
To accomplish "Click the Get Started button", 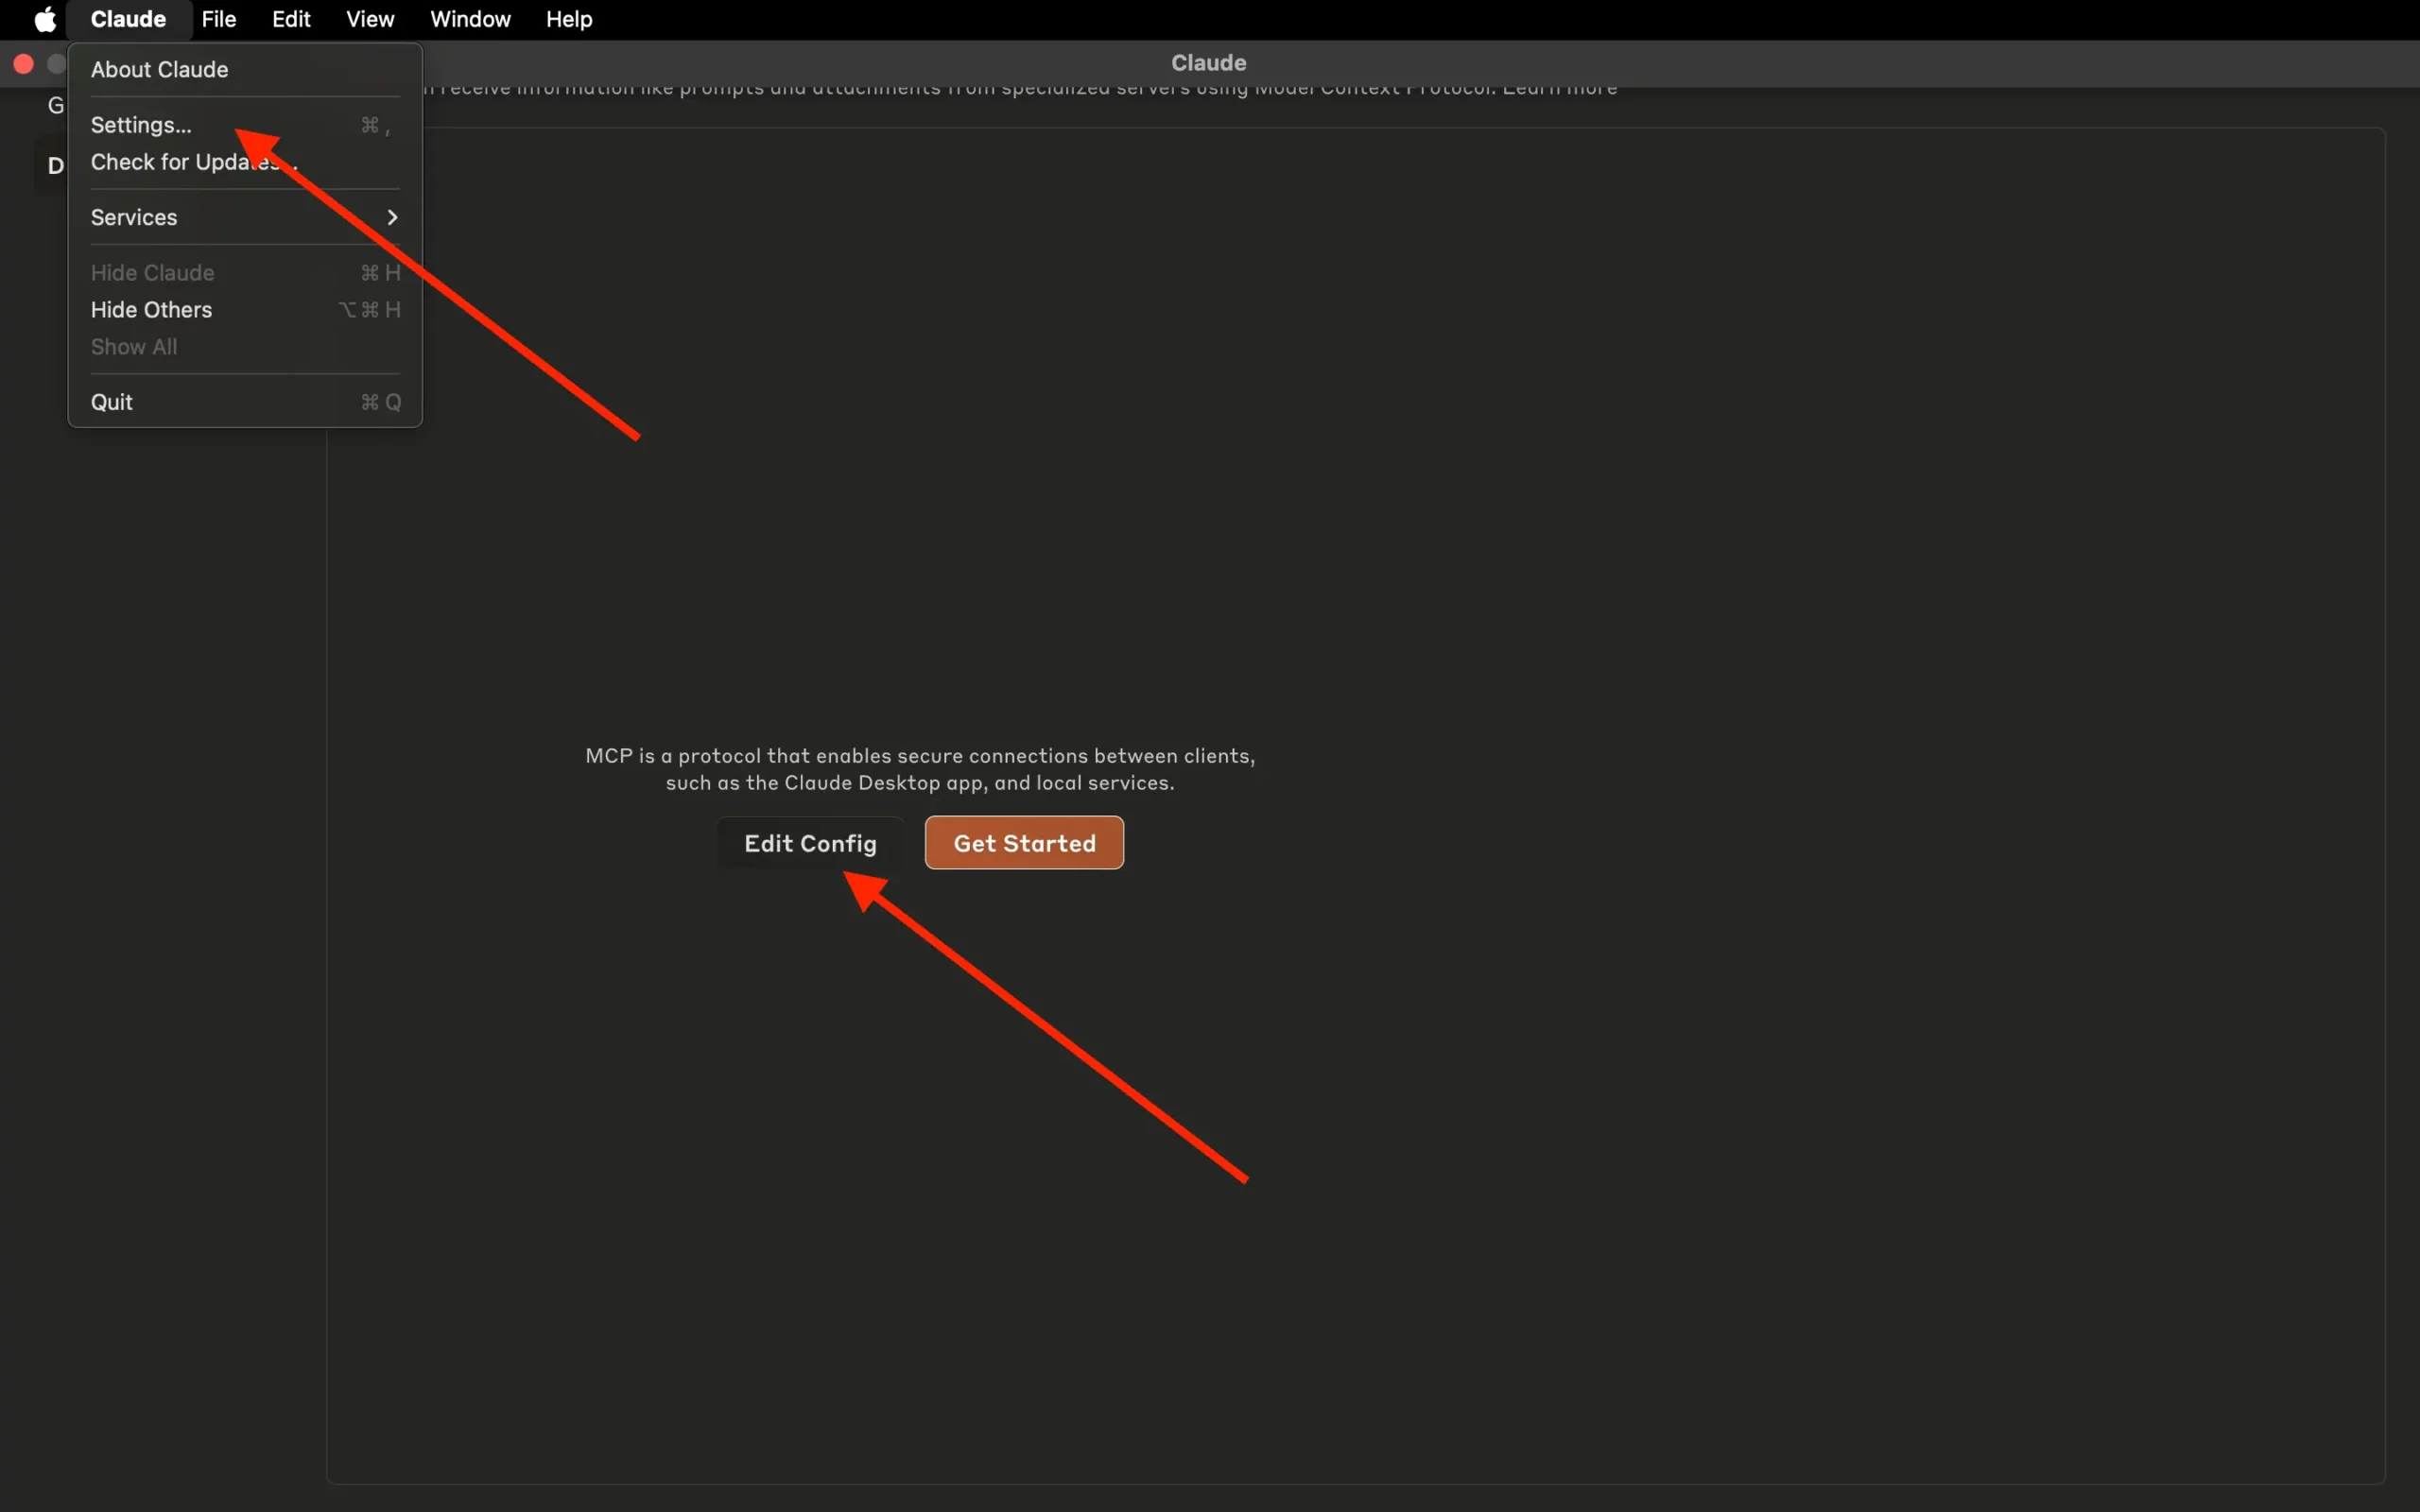I will (x=1024, y=843).
